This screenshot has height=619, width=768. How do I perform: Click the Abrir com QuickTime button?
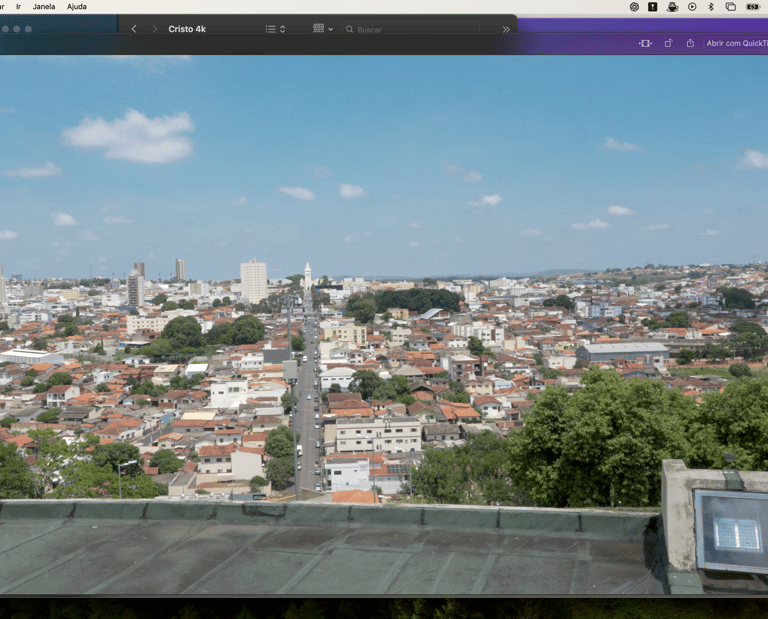point(736,43)
